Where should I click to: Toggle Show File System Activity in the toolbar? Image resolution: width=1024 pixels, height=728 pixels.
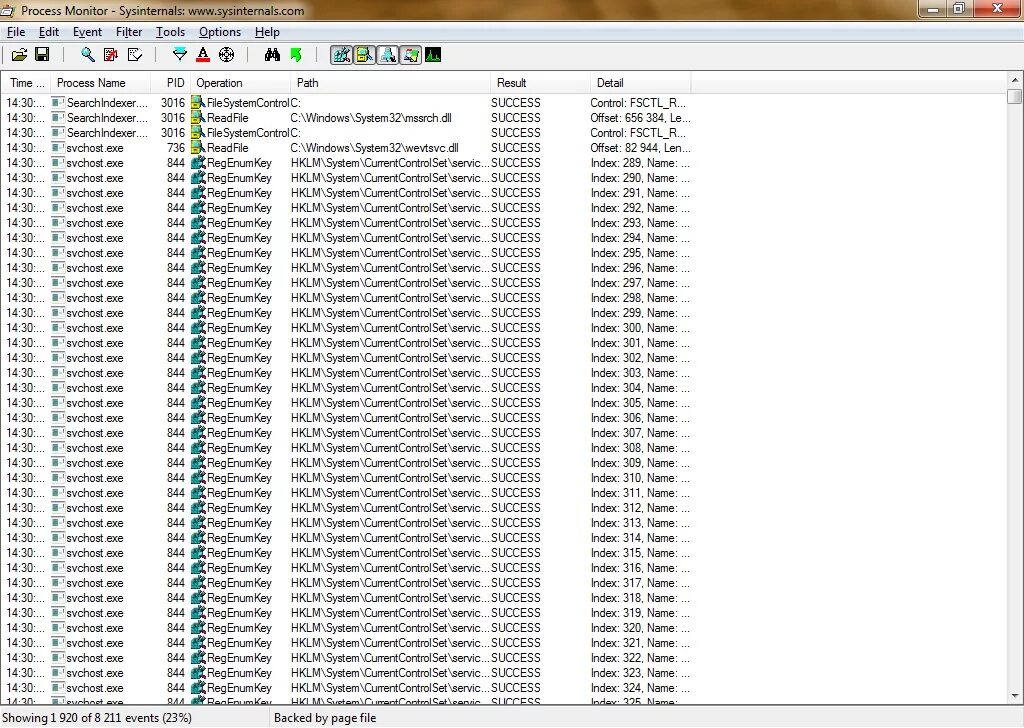pos(364,55)
